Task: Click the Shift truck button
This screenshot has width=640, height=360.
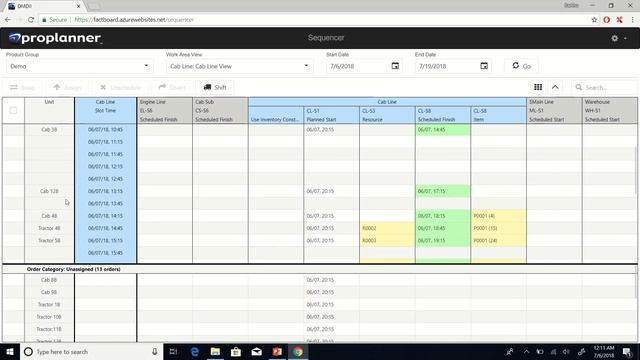Action: 215,87
